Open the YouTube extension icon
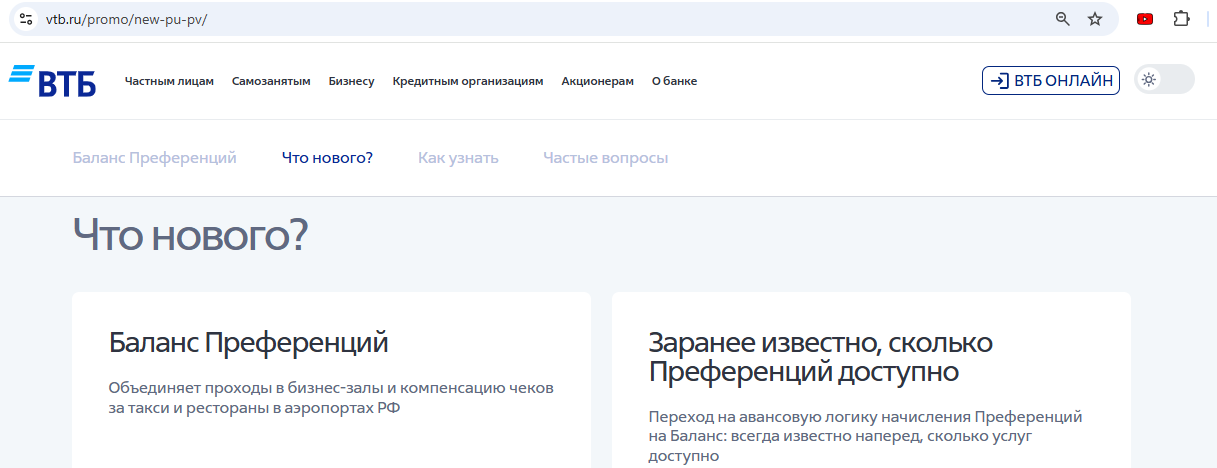The width and height of the screenshot is (1217, 468). coord(1145,19)
